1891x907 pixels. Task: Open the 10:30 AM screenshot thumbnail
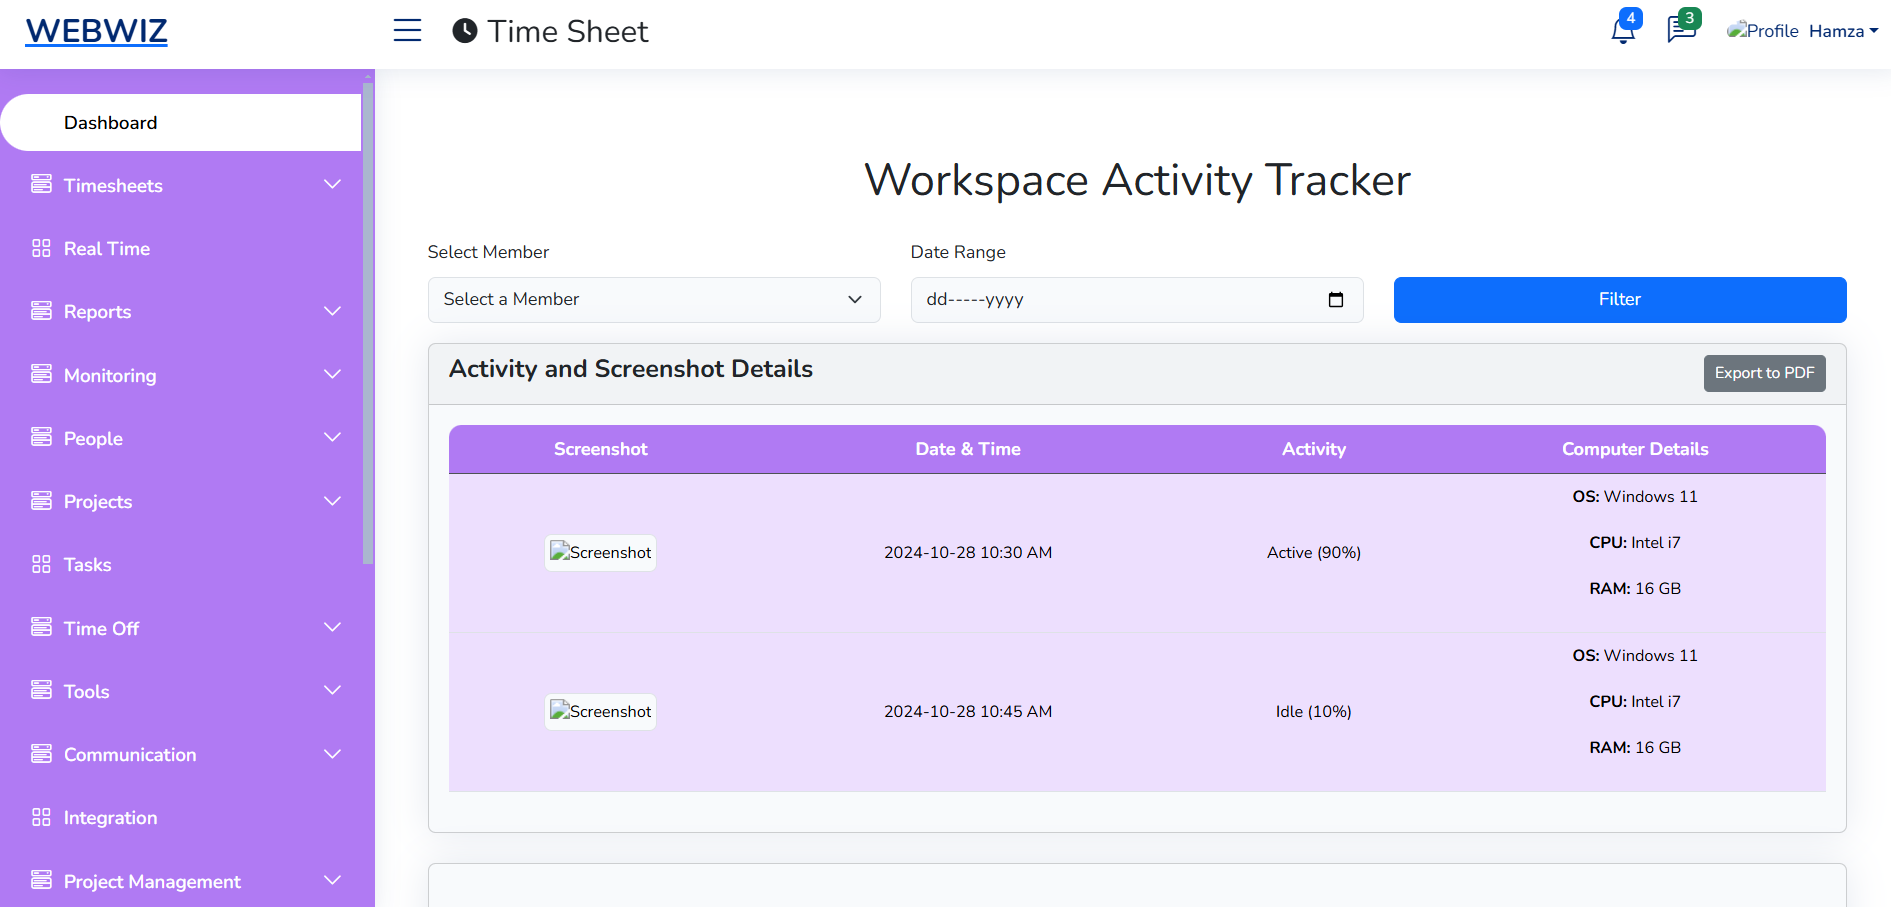tap(600, 552)
